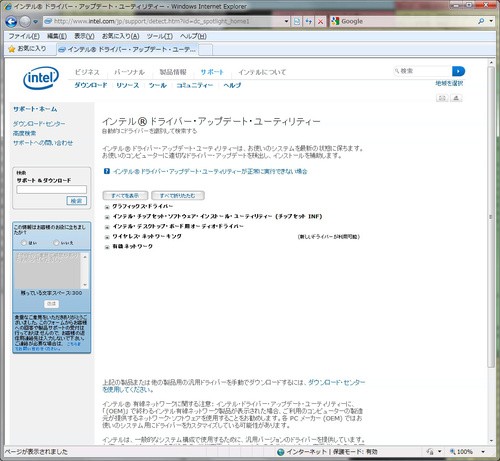Expand the オーディオ・ドライバー section
The height and width of the screenshot is (461, 500).
tap(107, 227)
